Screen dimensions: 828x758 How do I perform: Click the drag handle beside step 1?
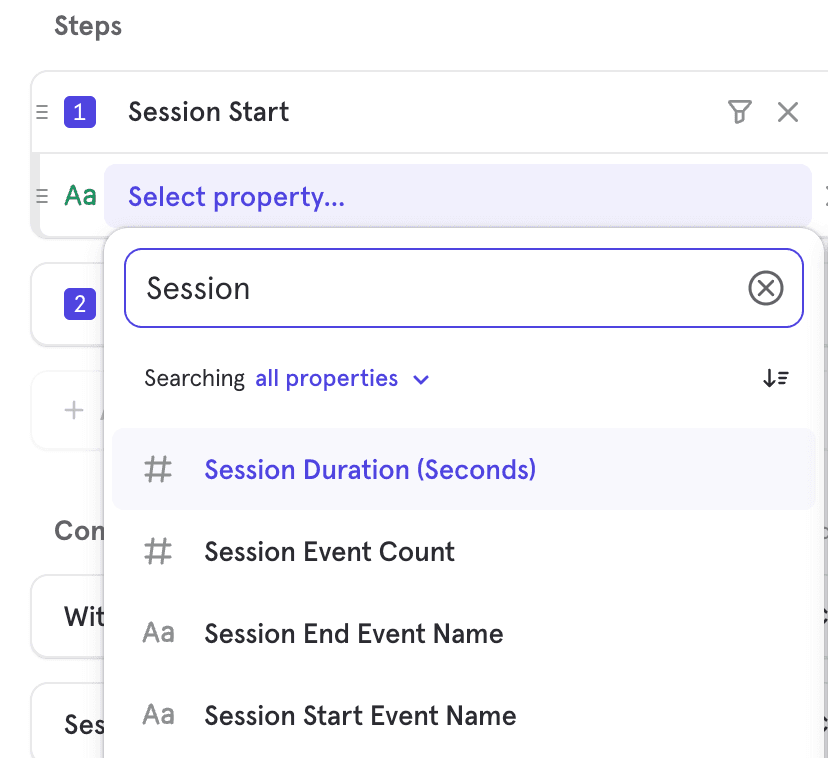(42, 112)
